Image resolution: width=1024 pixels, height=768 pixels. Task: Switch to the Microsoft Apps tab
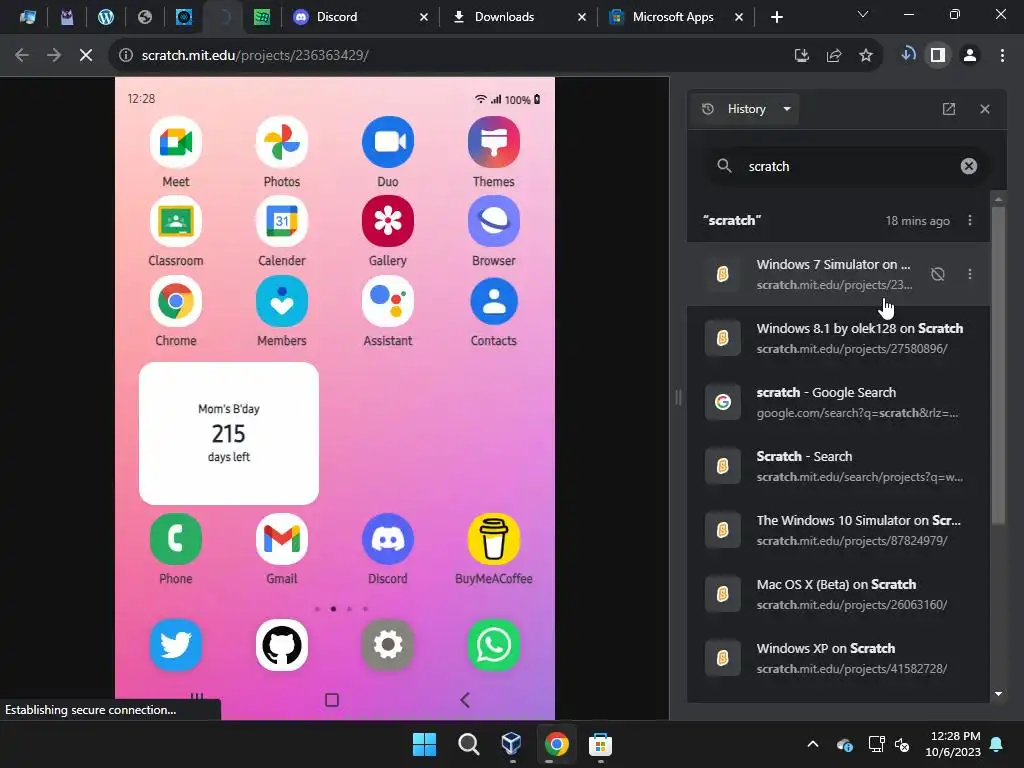(x=676, y=17)
